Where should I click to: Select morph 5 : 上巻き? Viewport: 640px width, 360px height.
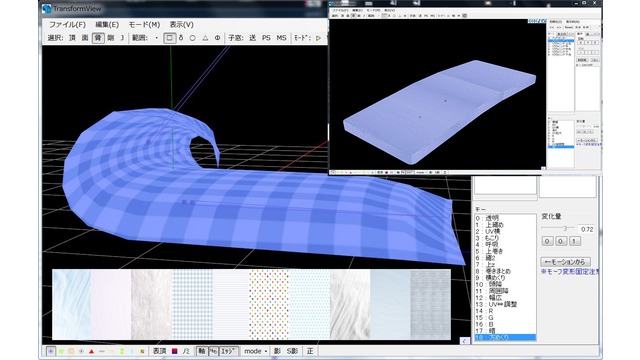(505, 251)
